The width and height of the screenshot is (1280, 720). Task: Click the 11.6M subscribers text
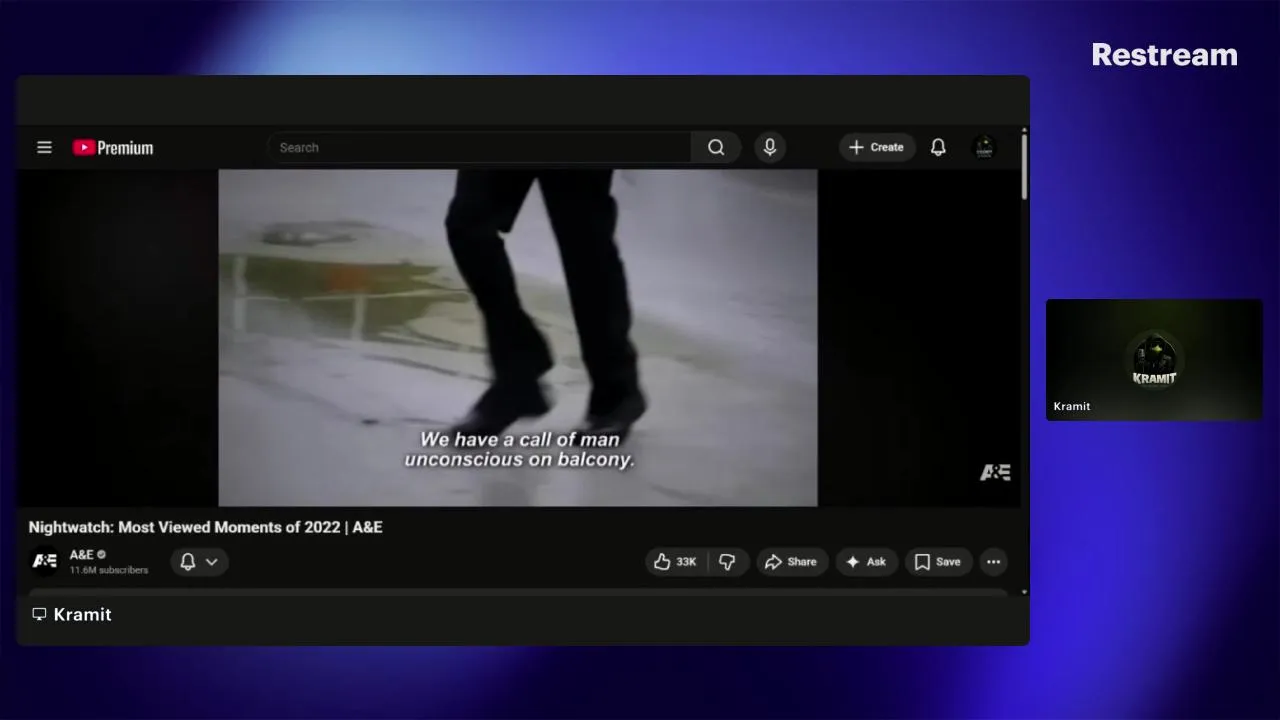coord(109,570)
